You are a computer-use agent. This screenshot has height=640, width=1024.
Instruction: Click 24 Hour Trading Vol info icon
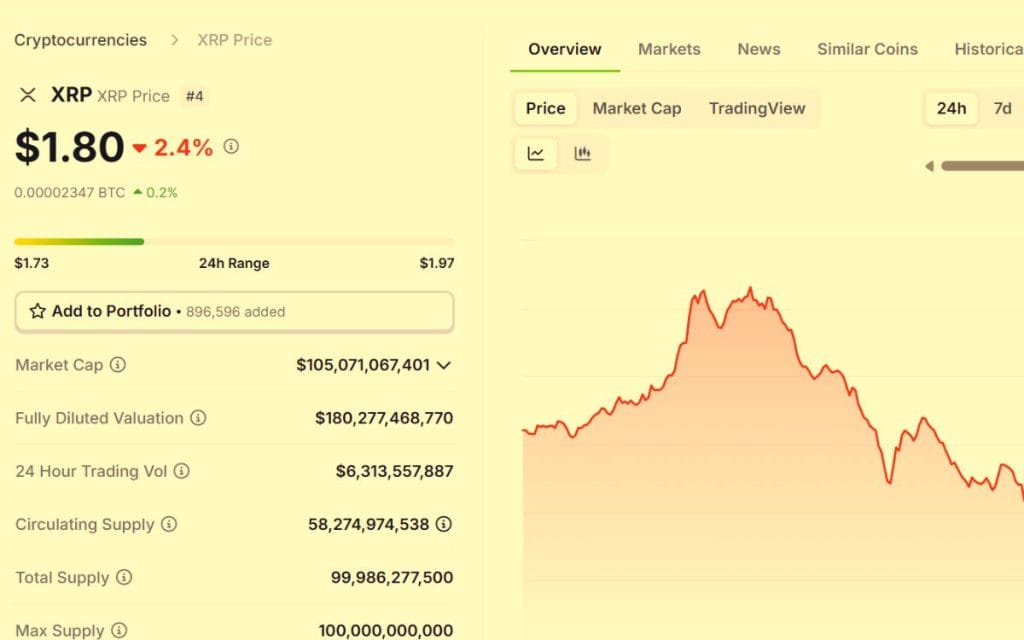(181, 471)
